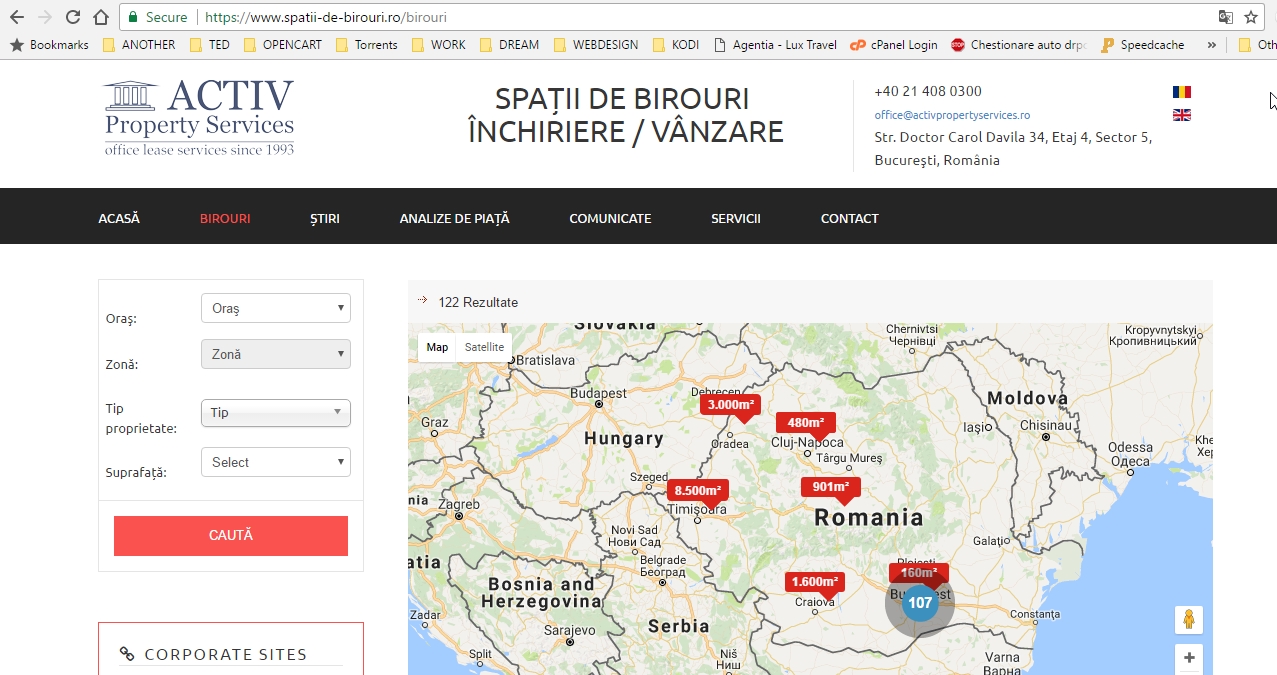The height and width of the screenshot is (675, 1277).
Task: Open the translate page icon in the address bar
Action: tap(1226, 17)
